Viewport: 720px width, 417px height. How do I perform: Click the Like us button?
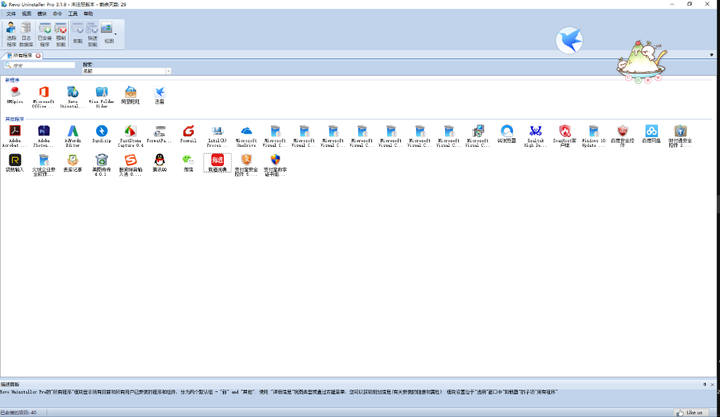coord(690,412)
